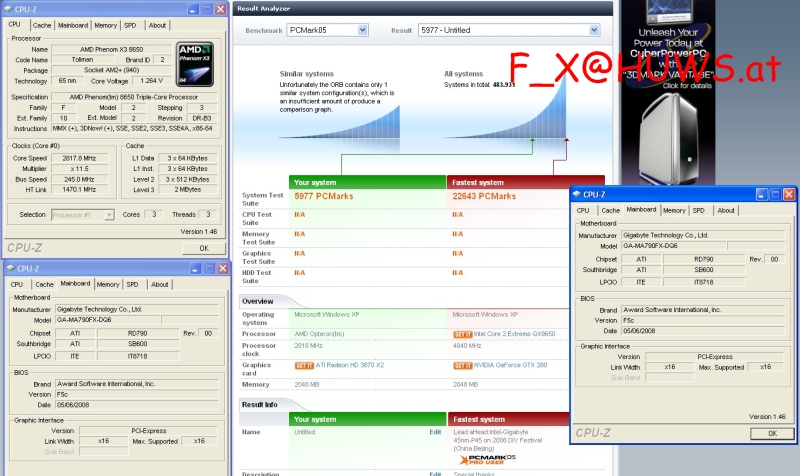This screenshot has width=800, height=476.
Task: Click Fastest system red header above scores
Action: coord(526,182)
